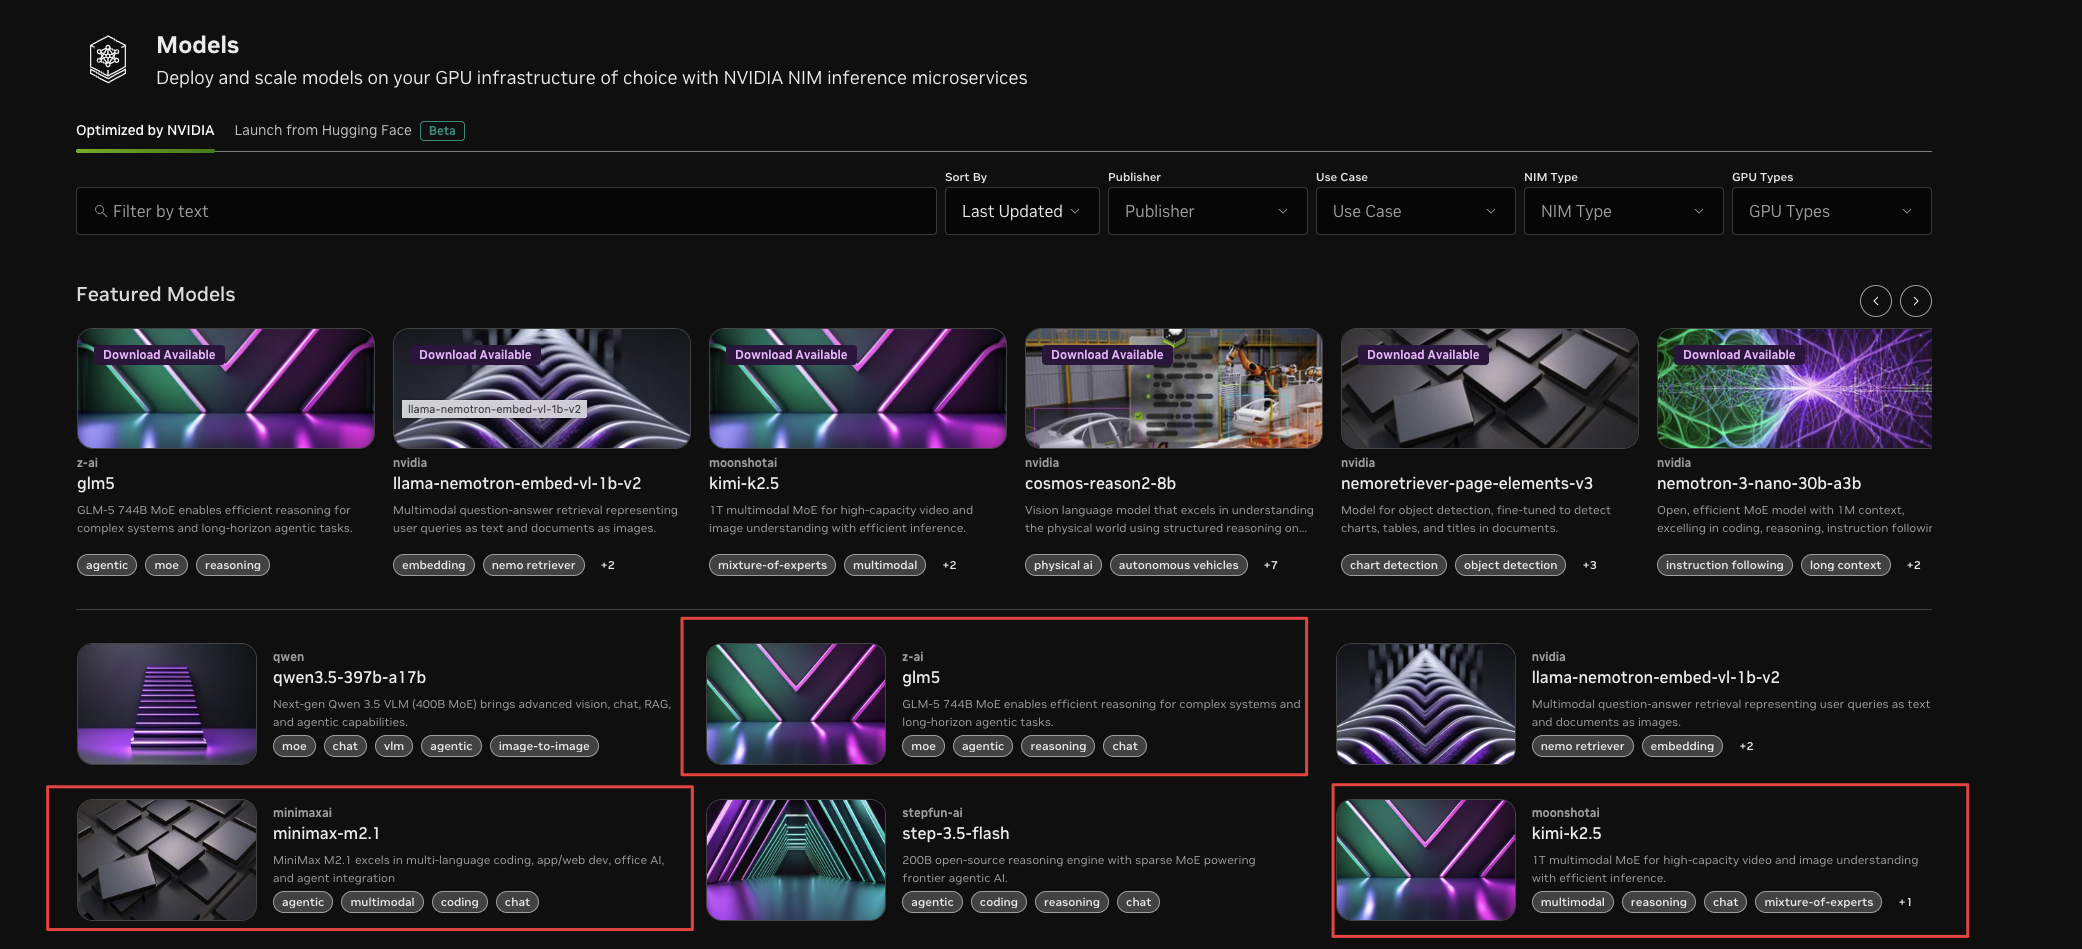
Task: Advance featured models with next arrow
Action: click(1915, 301)
